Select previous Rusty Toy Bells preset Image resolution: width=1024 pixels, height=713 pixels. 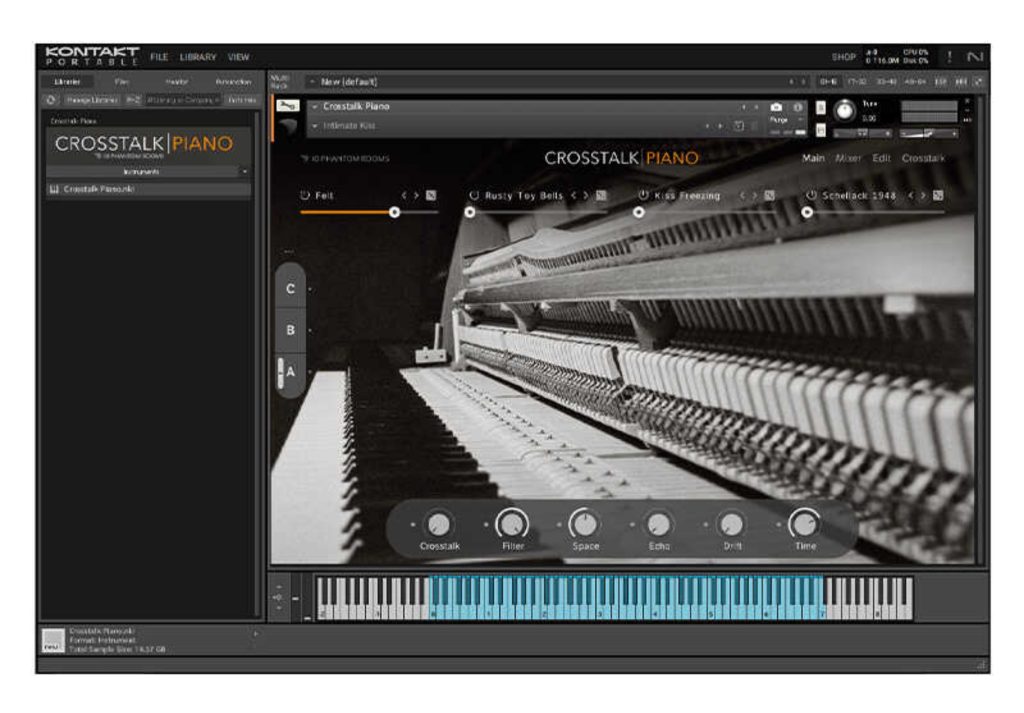click(x=574, y=195)
